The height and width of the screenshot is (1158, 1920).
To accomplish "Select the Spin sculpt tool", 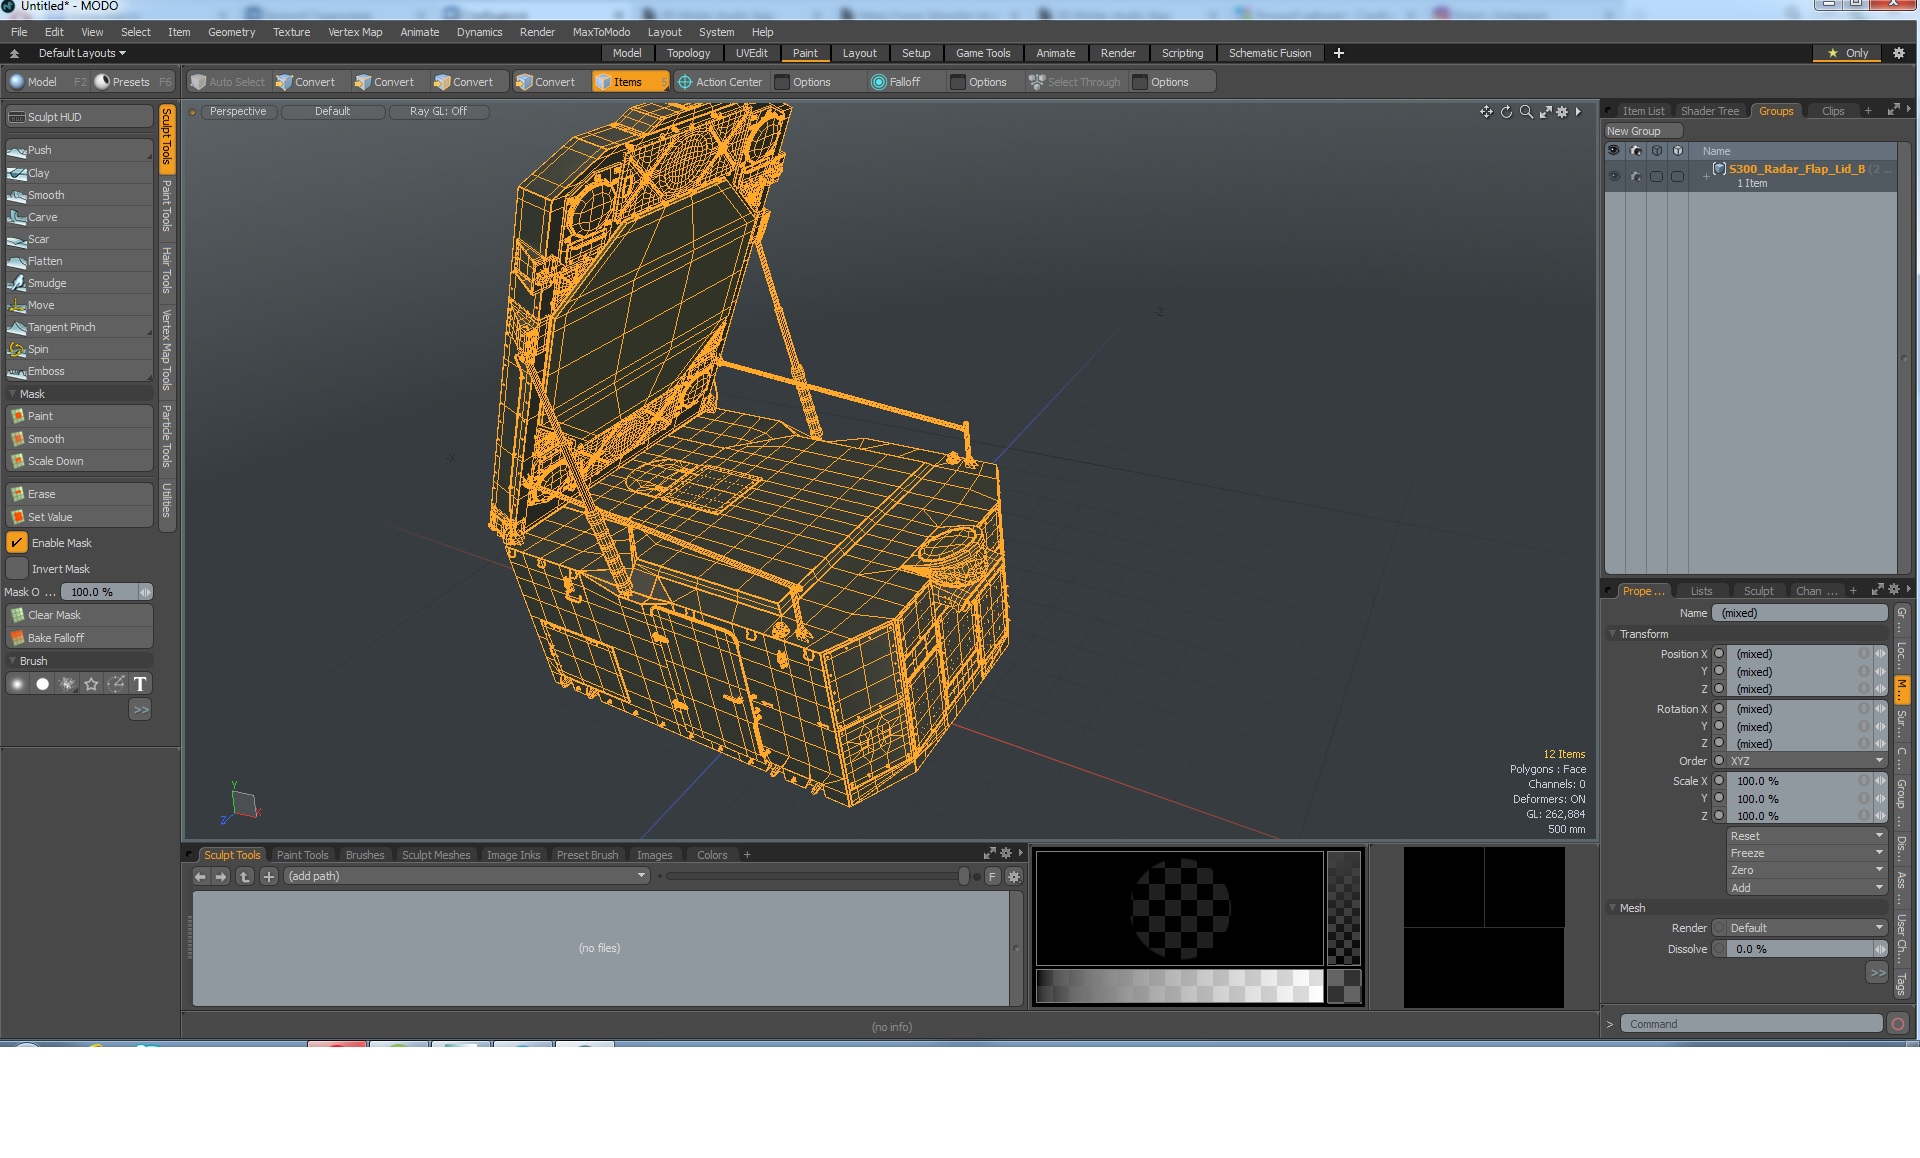I will click(79, 349).
